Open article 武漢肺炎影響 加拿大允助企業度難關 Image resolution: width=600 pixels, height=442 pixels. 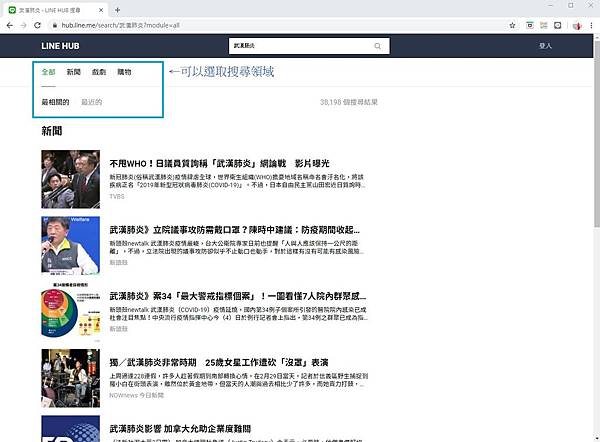[x=180, y=429]
